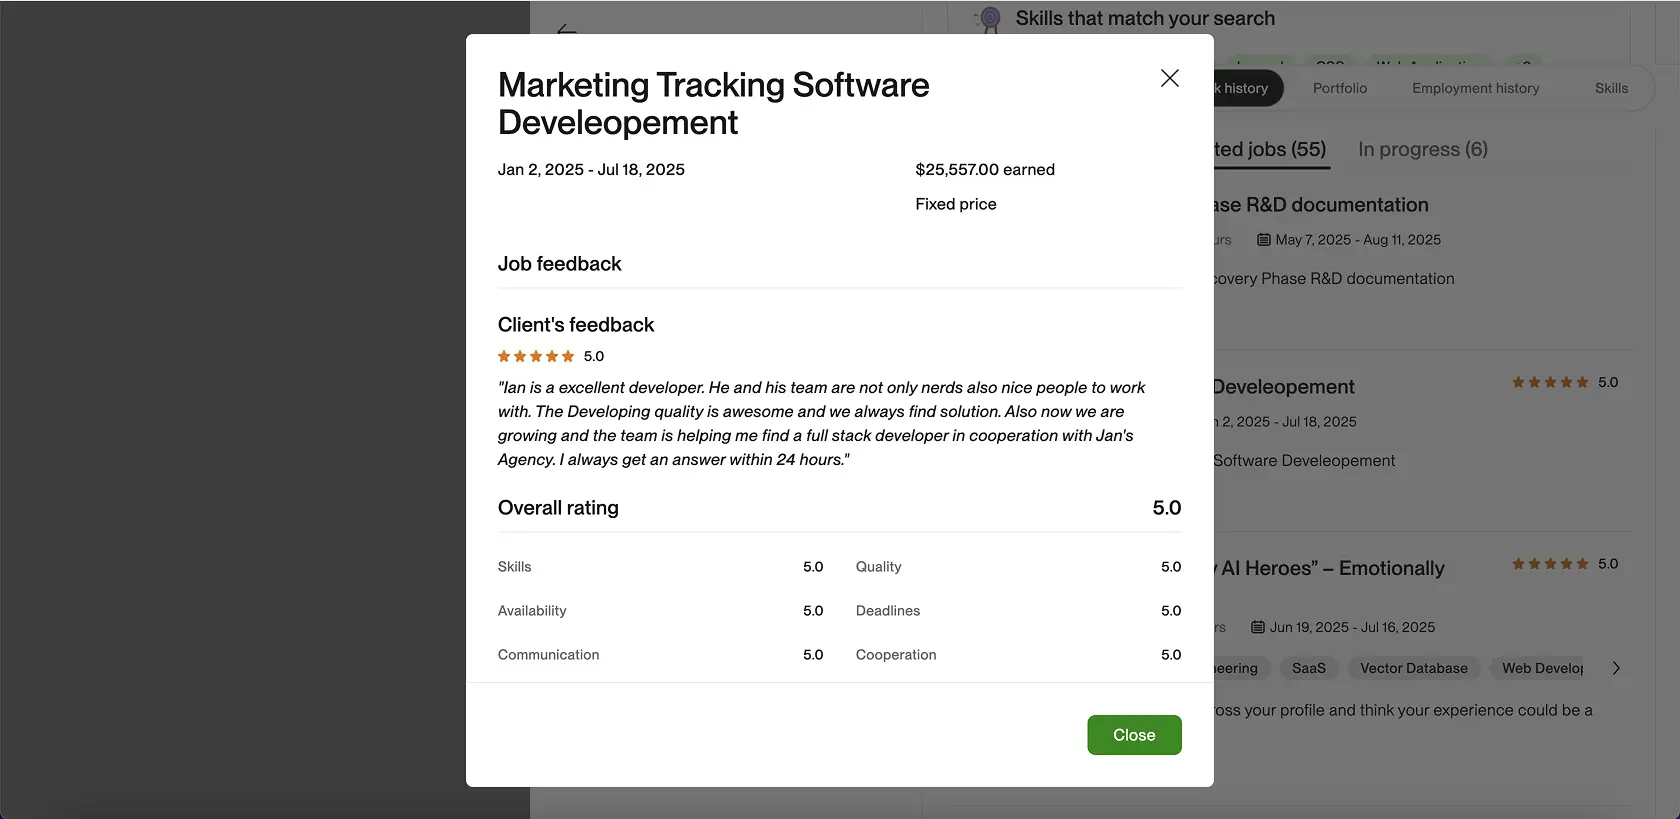Open the Portfolio tab

[x=1339, y=88]
